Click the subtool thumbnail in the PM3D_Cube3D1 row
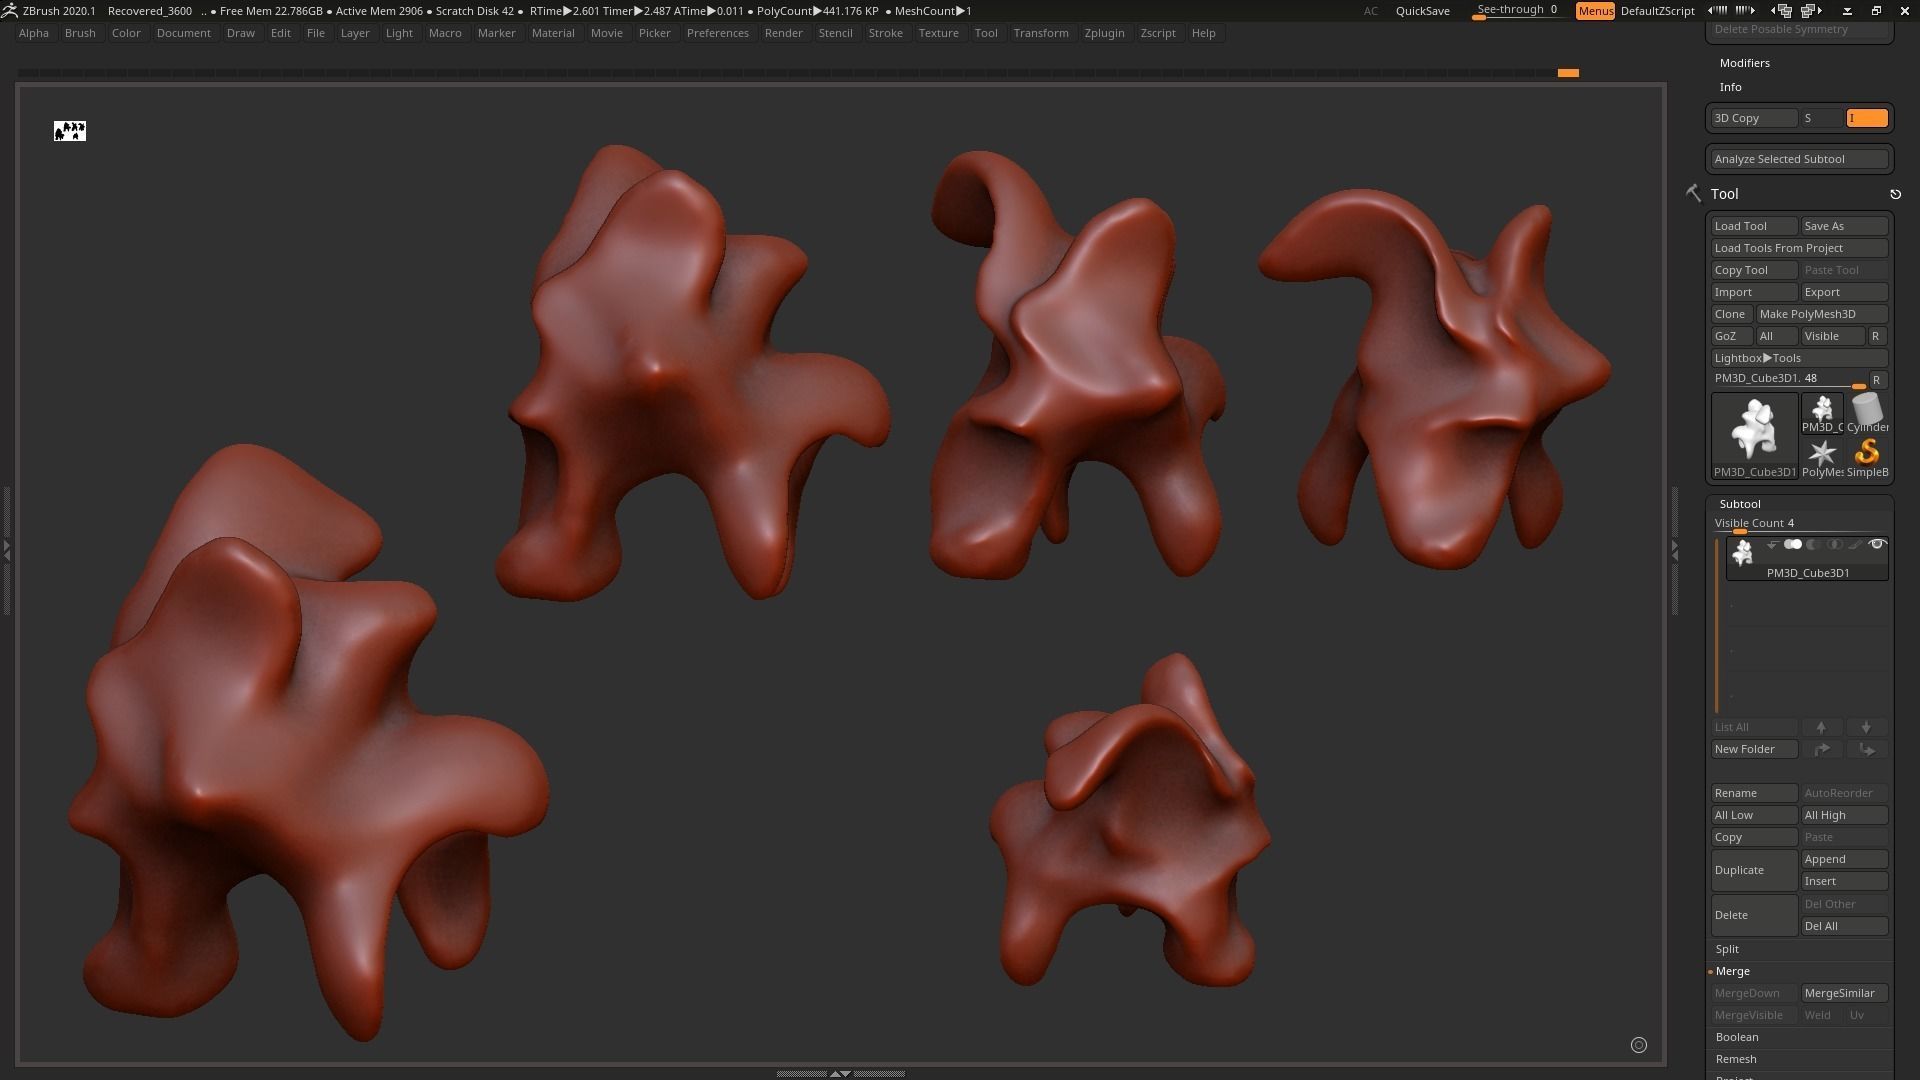1920x1080 pixels. (x=1743, y=553)
